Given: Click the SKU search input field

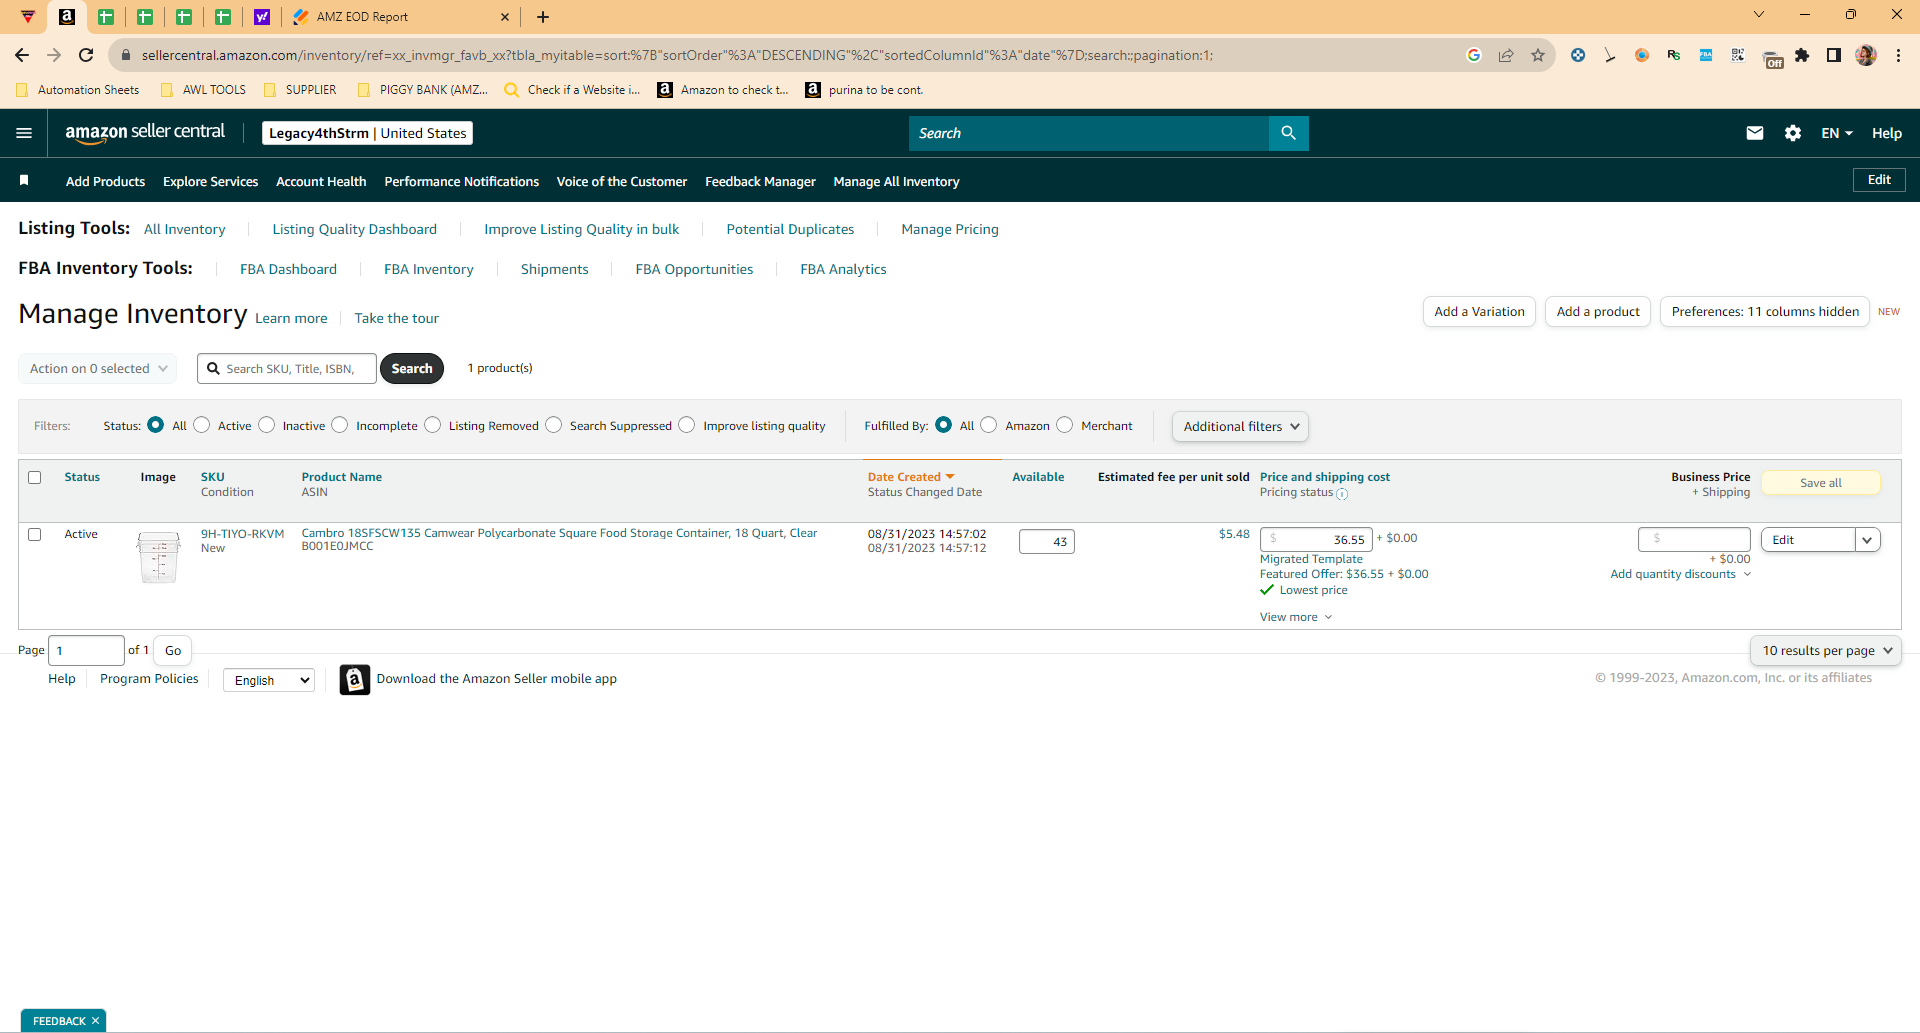Looking at the screenshot, I should [287, 368].
